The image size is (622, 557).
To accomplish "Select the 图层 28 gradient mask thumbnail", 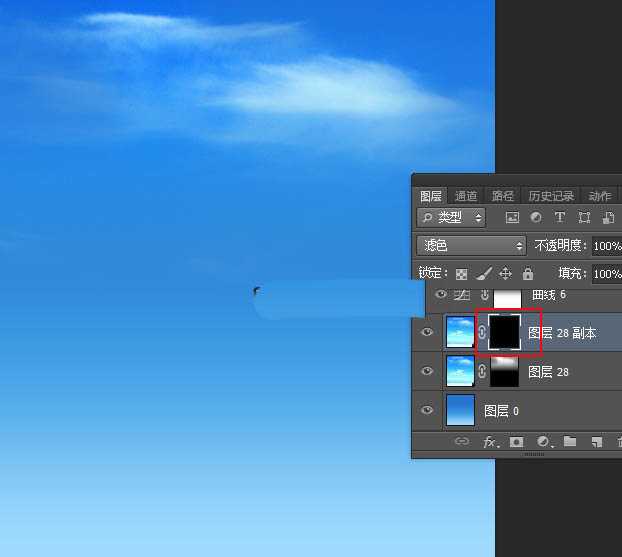I will (504, 371).
